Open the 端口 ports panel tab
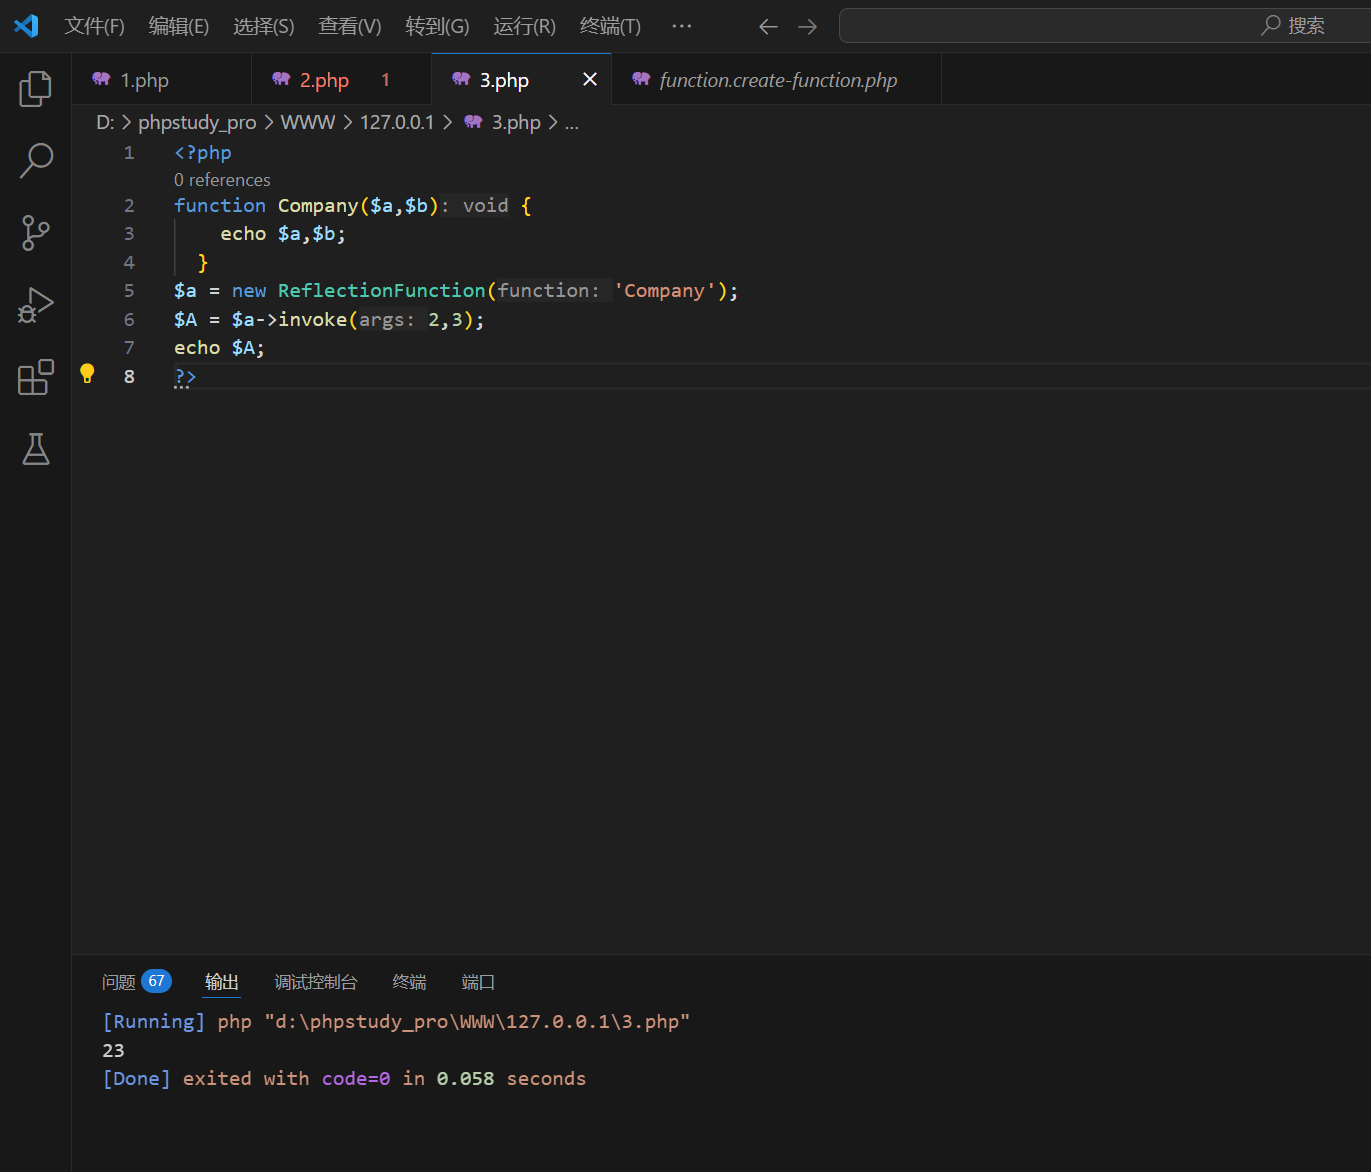 (x=478, y=982)
